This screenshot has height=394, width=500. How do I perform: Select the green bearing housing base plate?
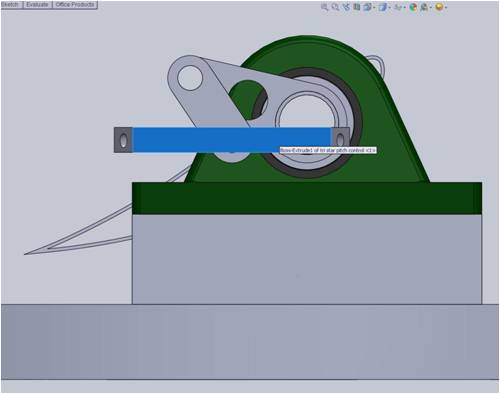[x=307, y=198]
